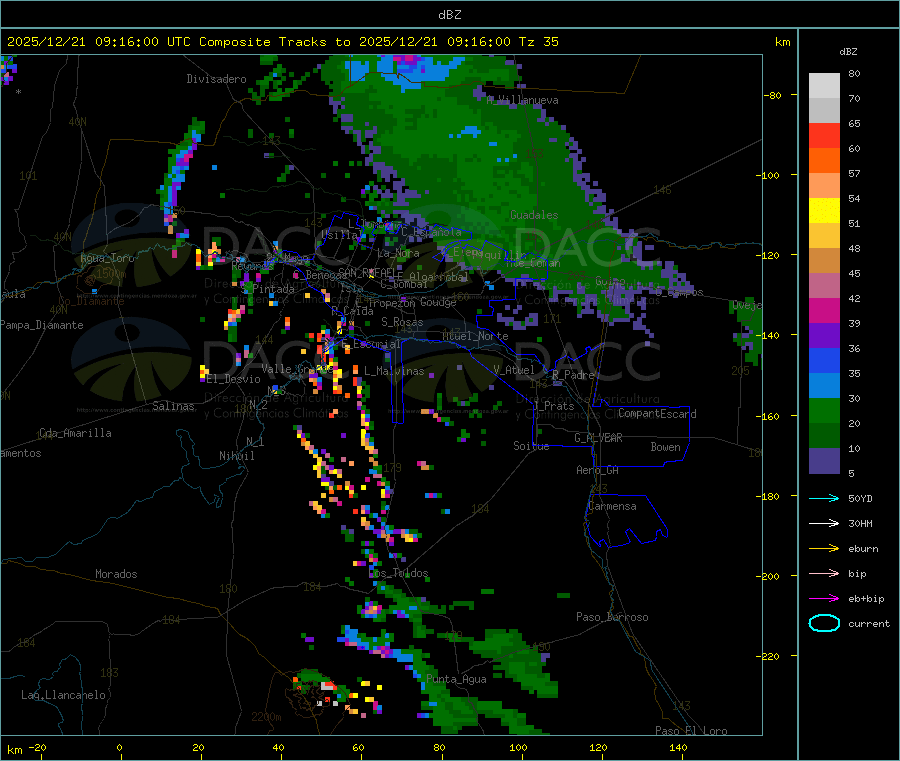This screenshot has height=761, width=900.
Task: Click the 'km' label at bottom left
Action: [x=14, y=750]
